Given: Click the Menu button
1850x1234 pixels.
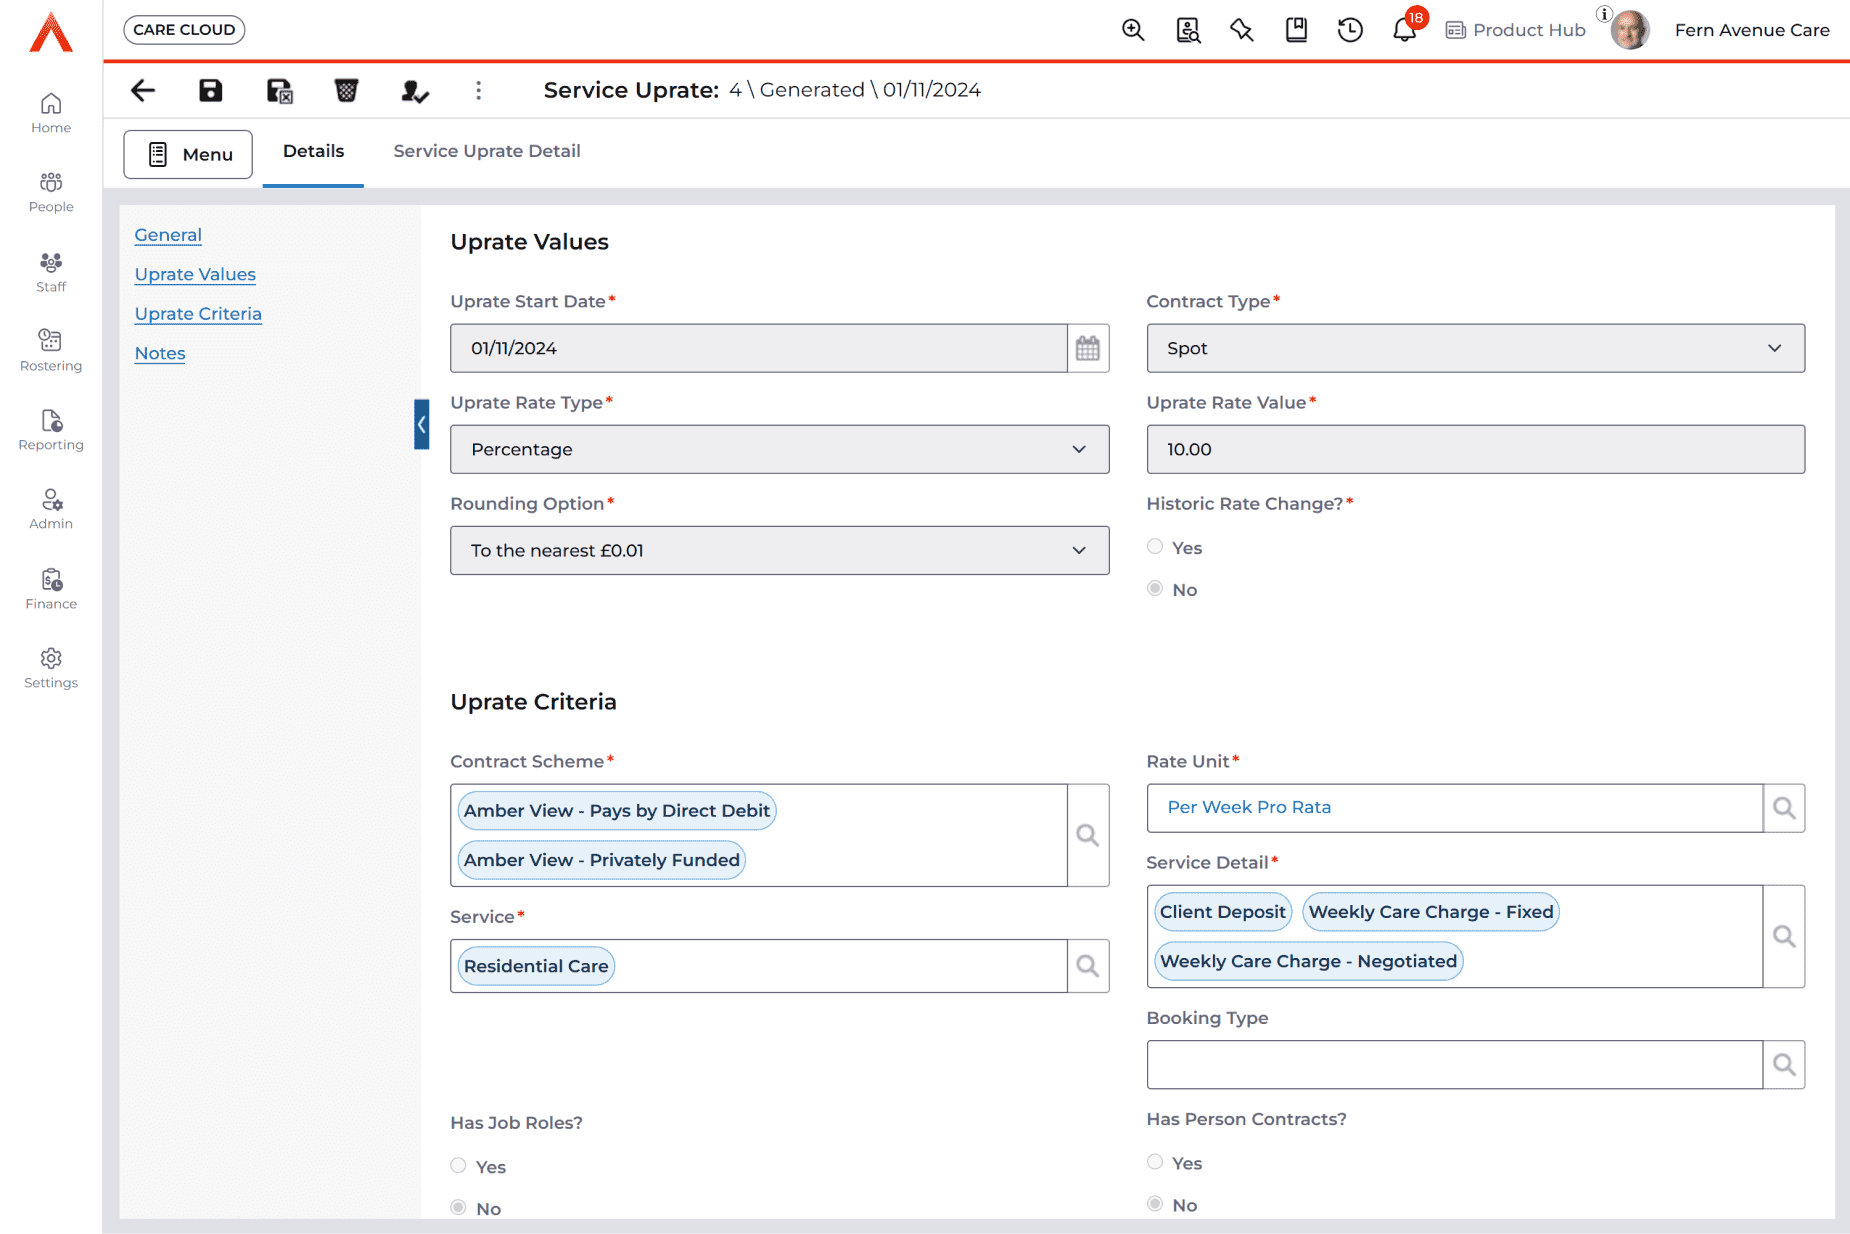Looking at the screenshot, I should pyautogui.click(x=188, y=154).
